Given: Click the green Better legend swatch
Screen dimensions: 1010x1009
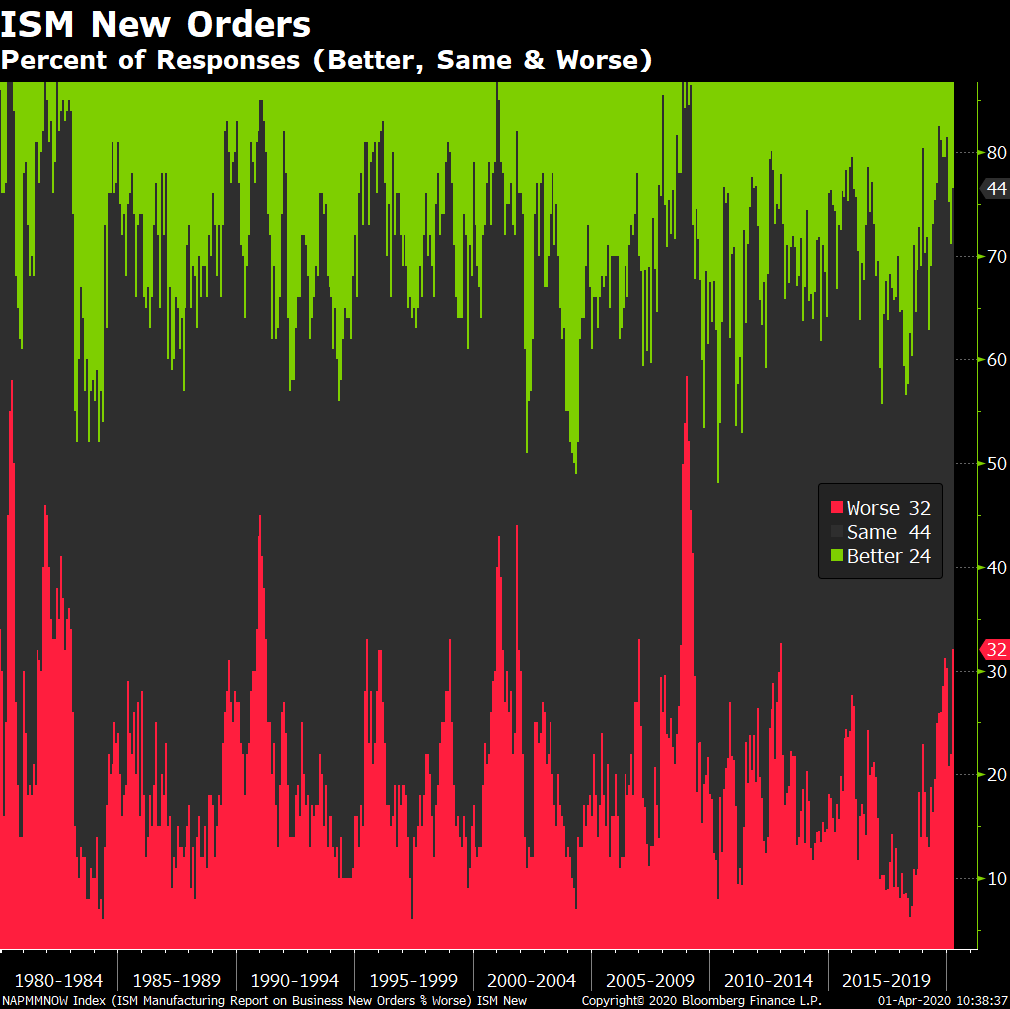Looking at the screenshot, I should click(x=837, y=555).
